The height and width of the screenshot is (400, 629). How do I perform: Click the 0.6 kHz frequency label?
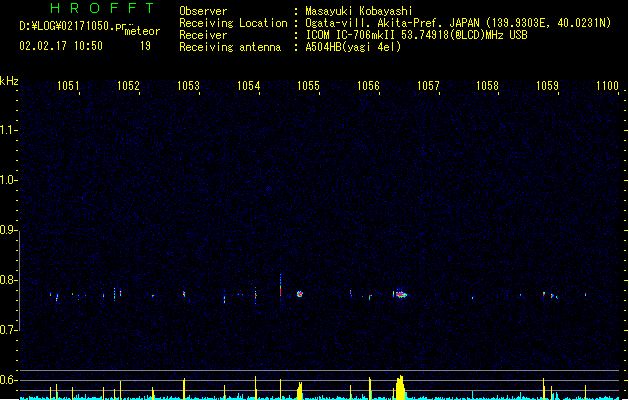(9, 380)
